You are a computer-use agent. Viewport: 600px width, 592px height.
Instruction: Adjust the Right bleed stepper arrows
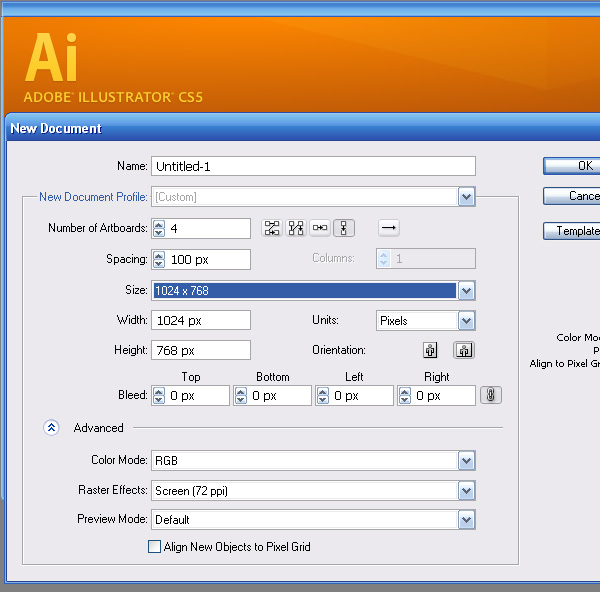[x=405, y=395]
